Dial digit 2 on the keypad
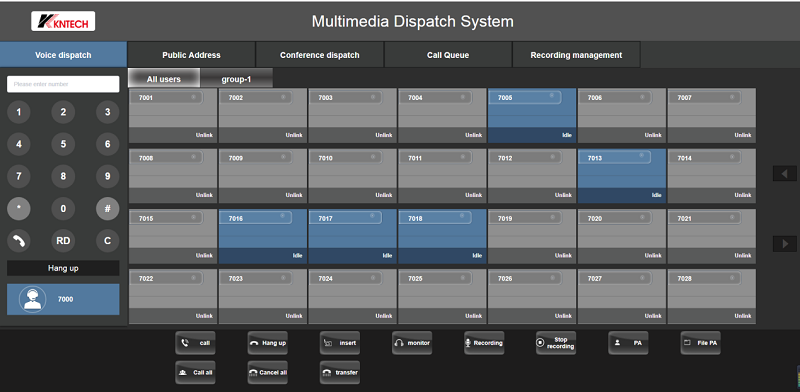The image size is (800, 392). (63, 112)
